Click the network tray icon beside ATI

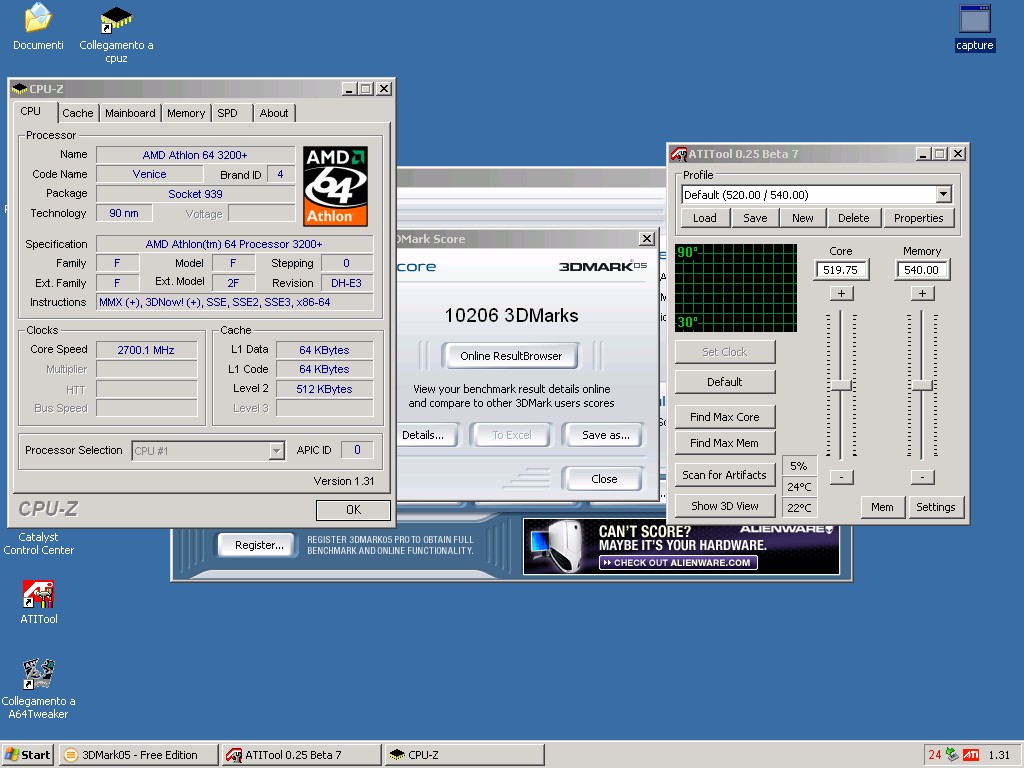(x=952, y=755)
